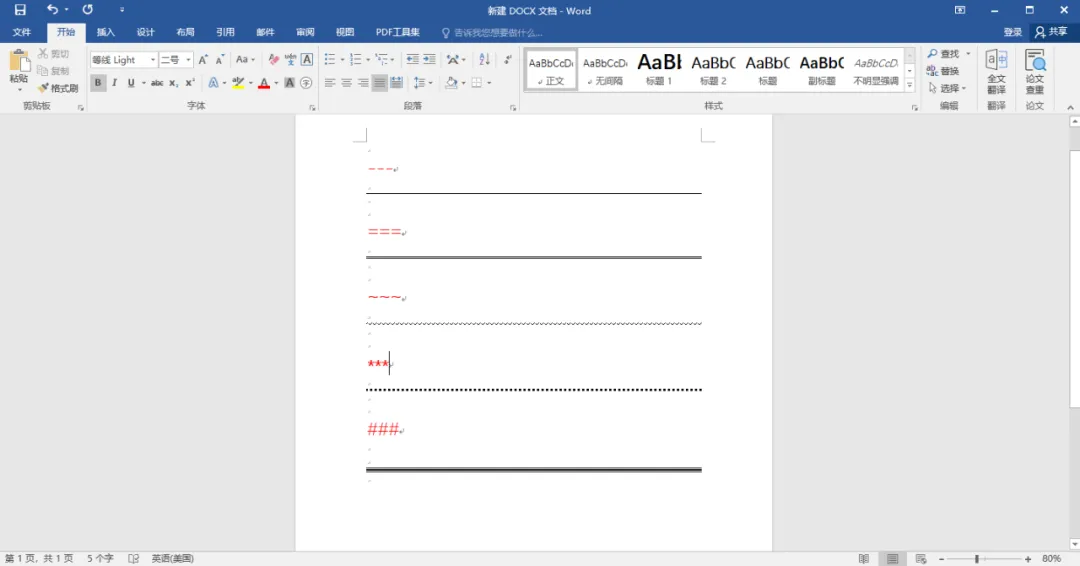The image size is (1080, 566).
Task: Click the Format Painter (格式刷) tool
Action: (x=58, y=88)
